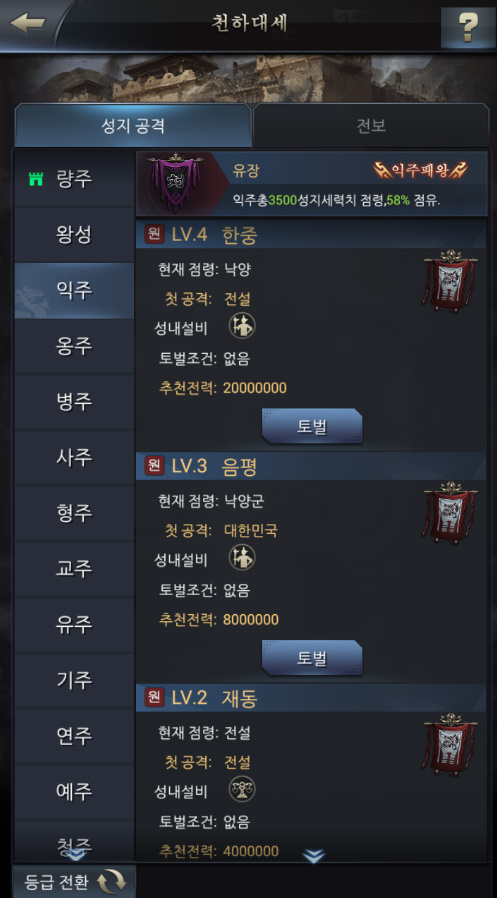Screen dimensions: 497x898
Task: Tap the 음평 soldier facility icon
Action: point(242,557)
